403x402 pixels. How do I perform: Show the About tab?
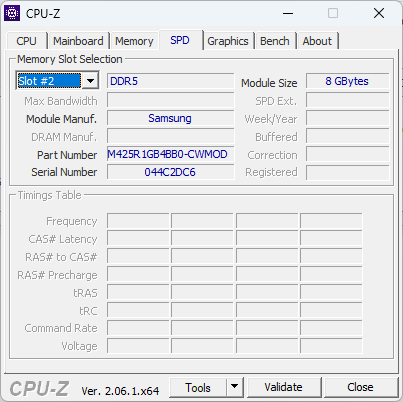click(317, 41)
